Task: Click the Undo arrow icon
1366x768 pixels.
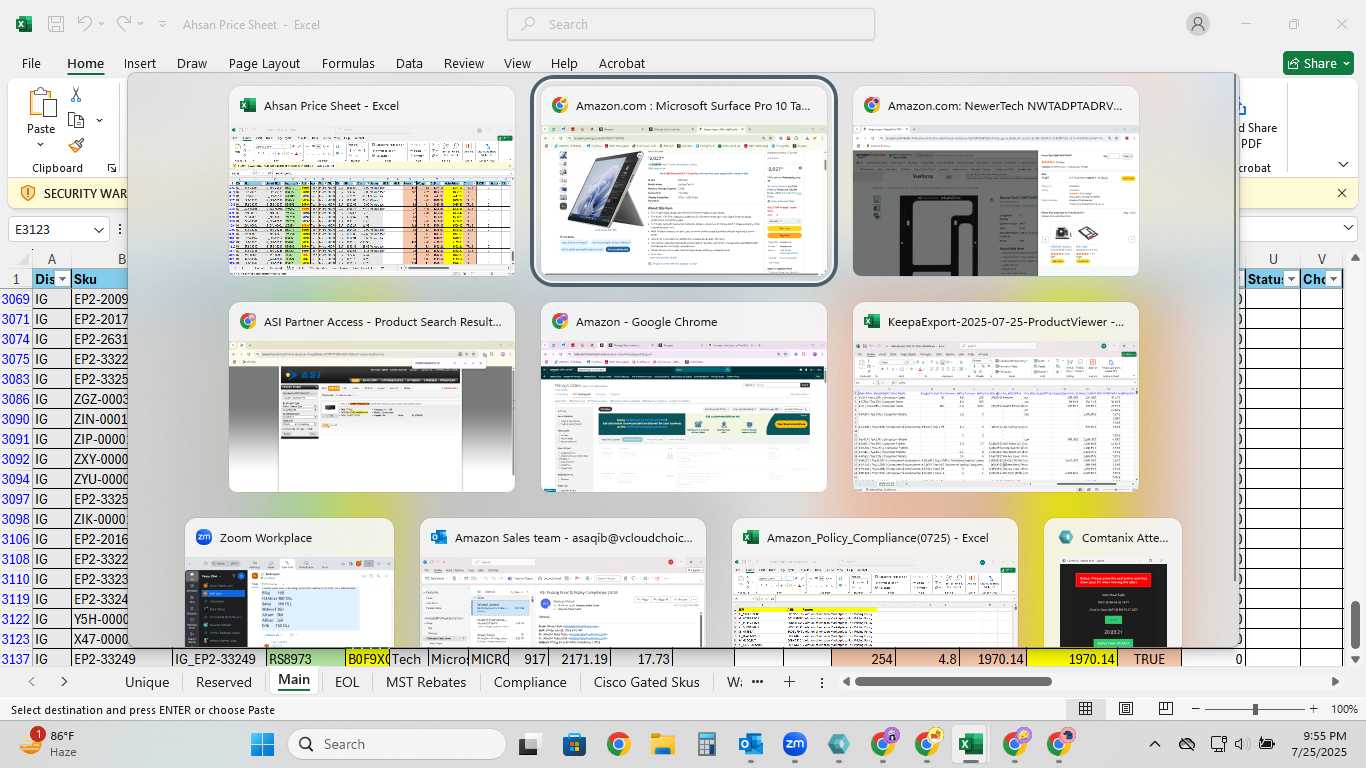Action: (x=84, y=23)
